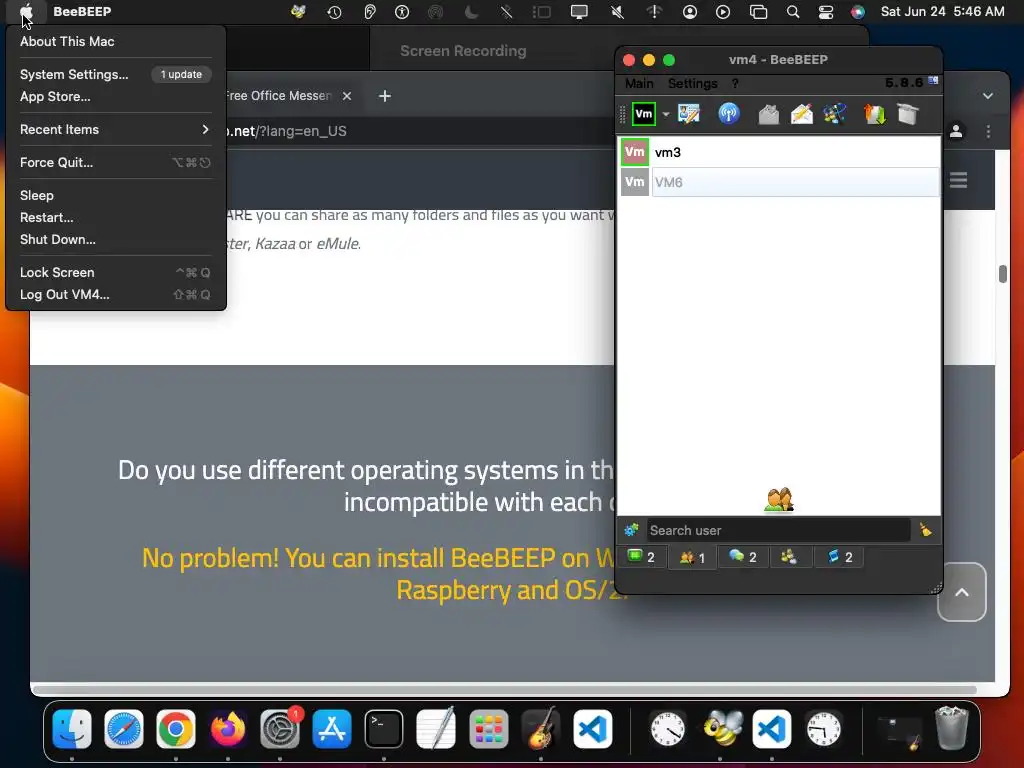Open the website hamburger menu

point(958,180)
